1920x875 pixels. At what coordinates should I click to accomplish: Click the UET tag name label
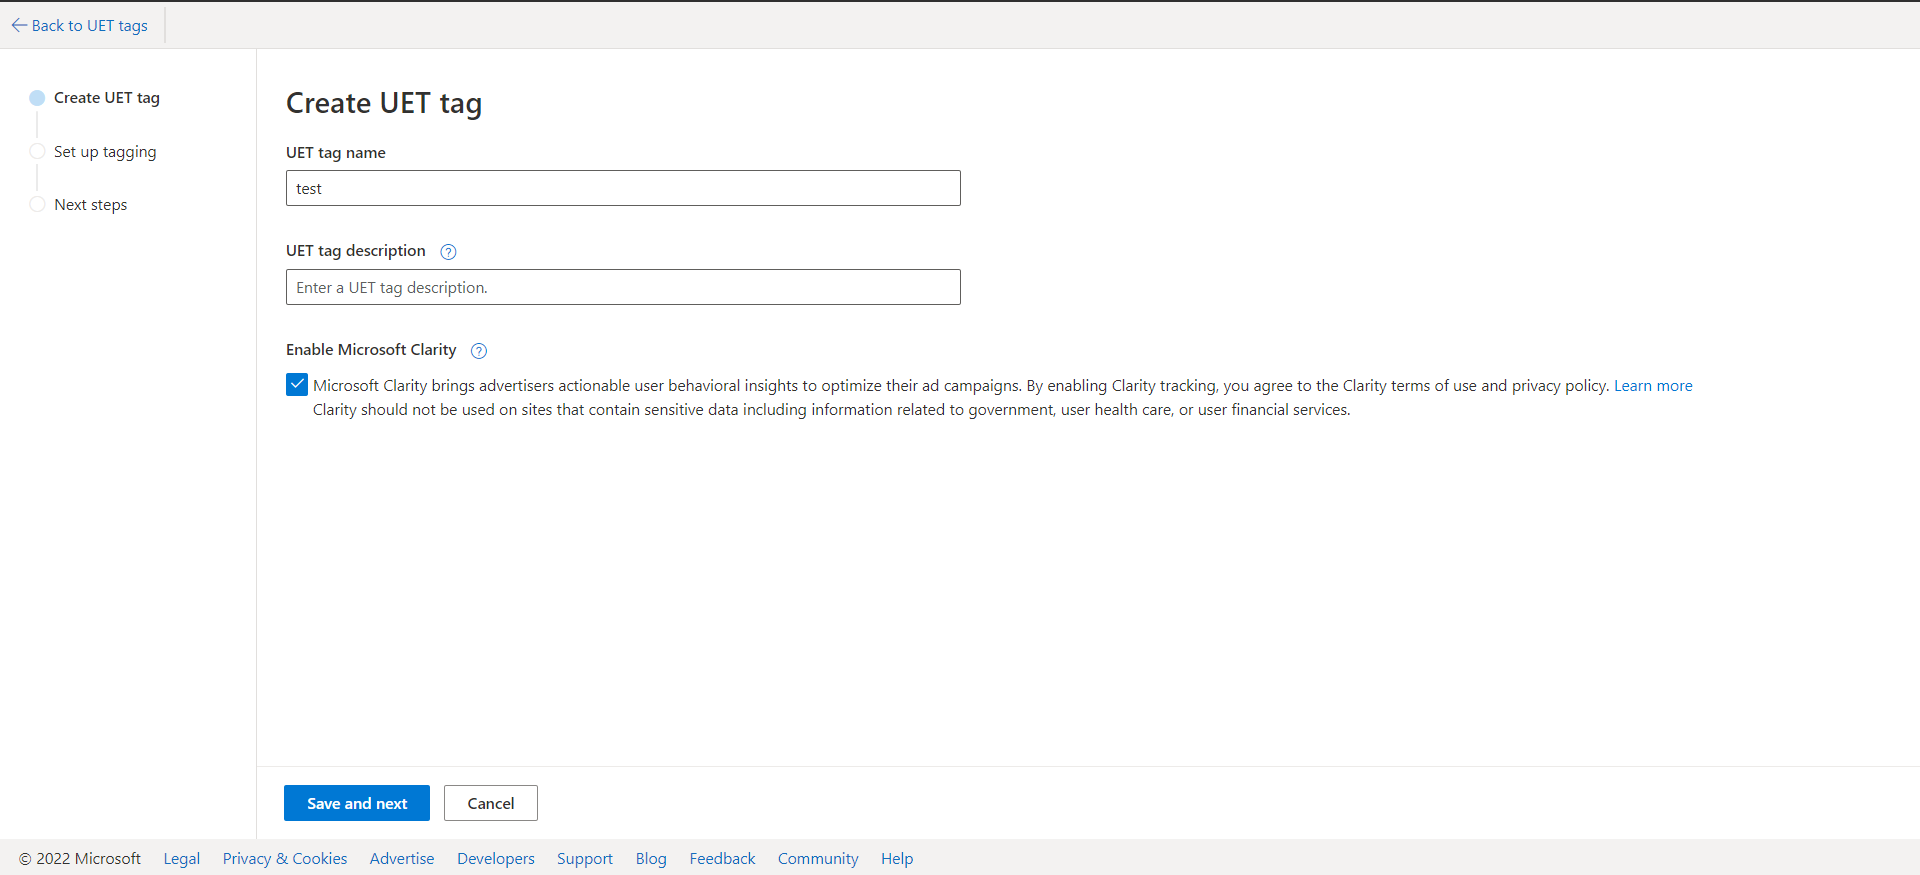(x=336, y=153)
